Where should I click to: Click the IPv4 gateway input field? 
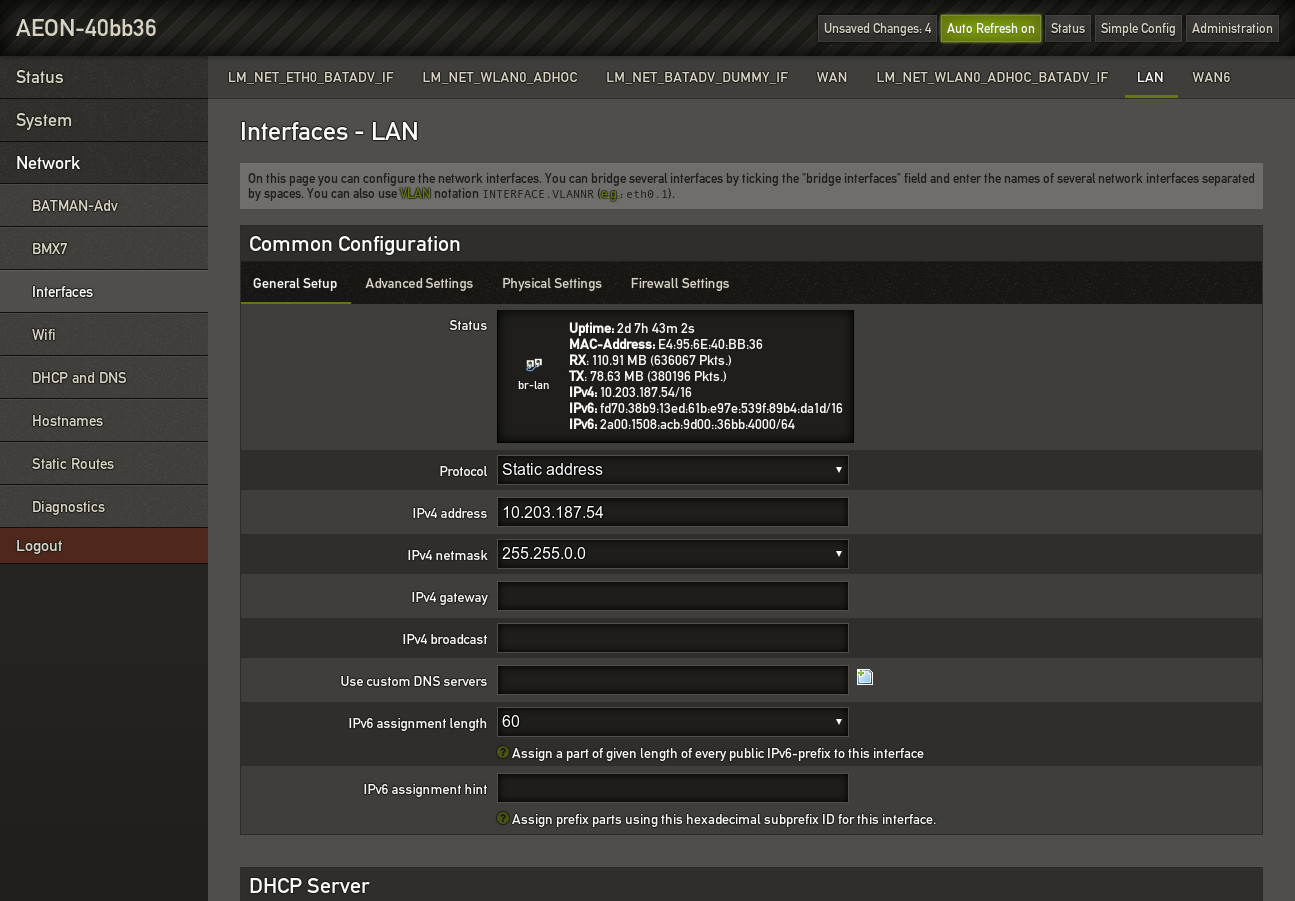(x=672, y=597)
